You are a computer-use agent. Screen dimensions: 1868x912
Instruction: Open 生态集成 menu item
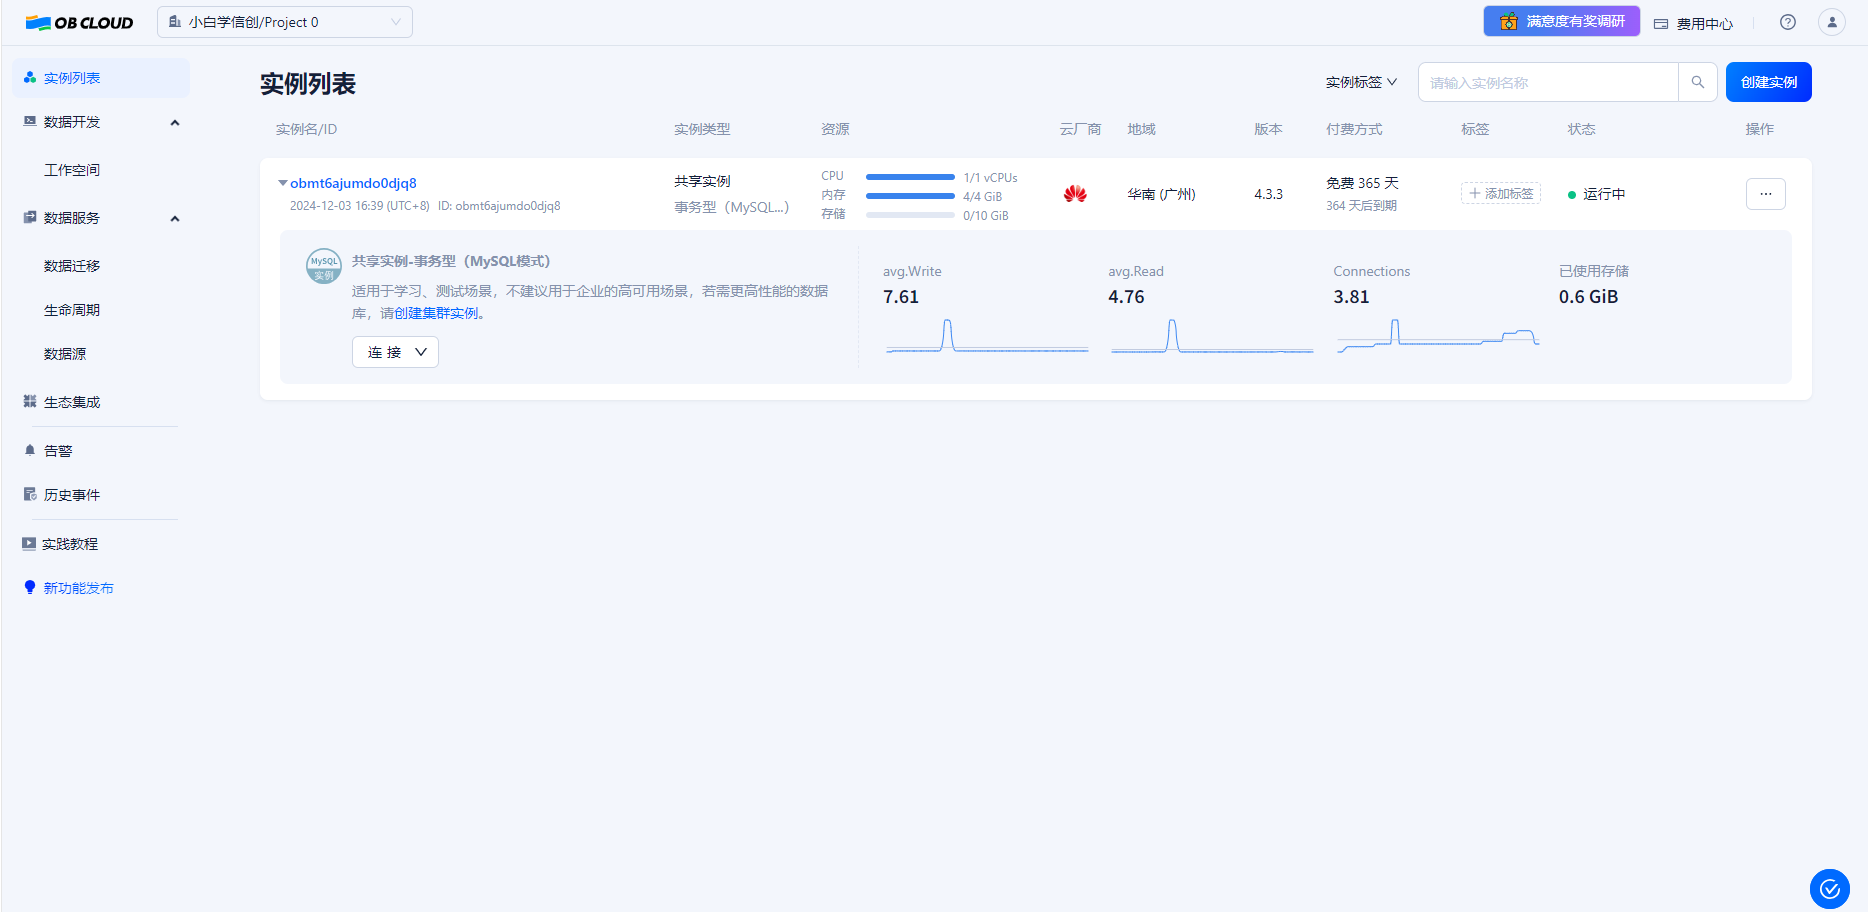click(x=72, y=402)
